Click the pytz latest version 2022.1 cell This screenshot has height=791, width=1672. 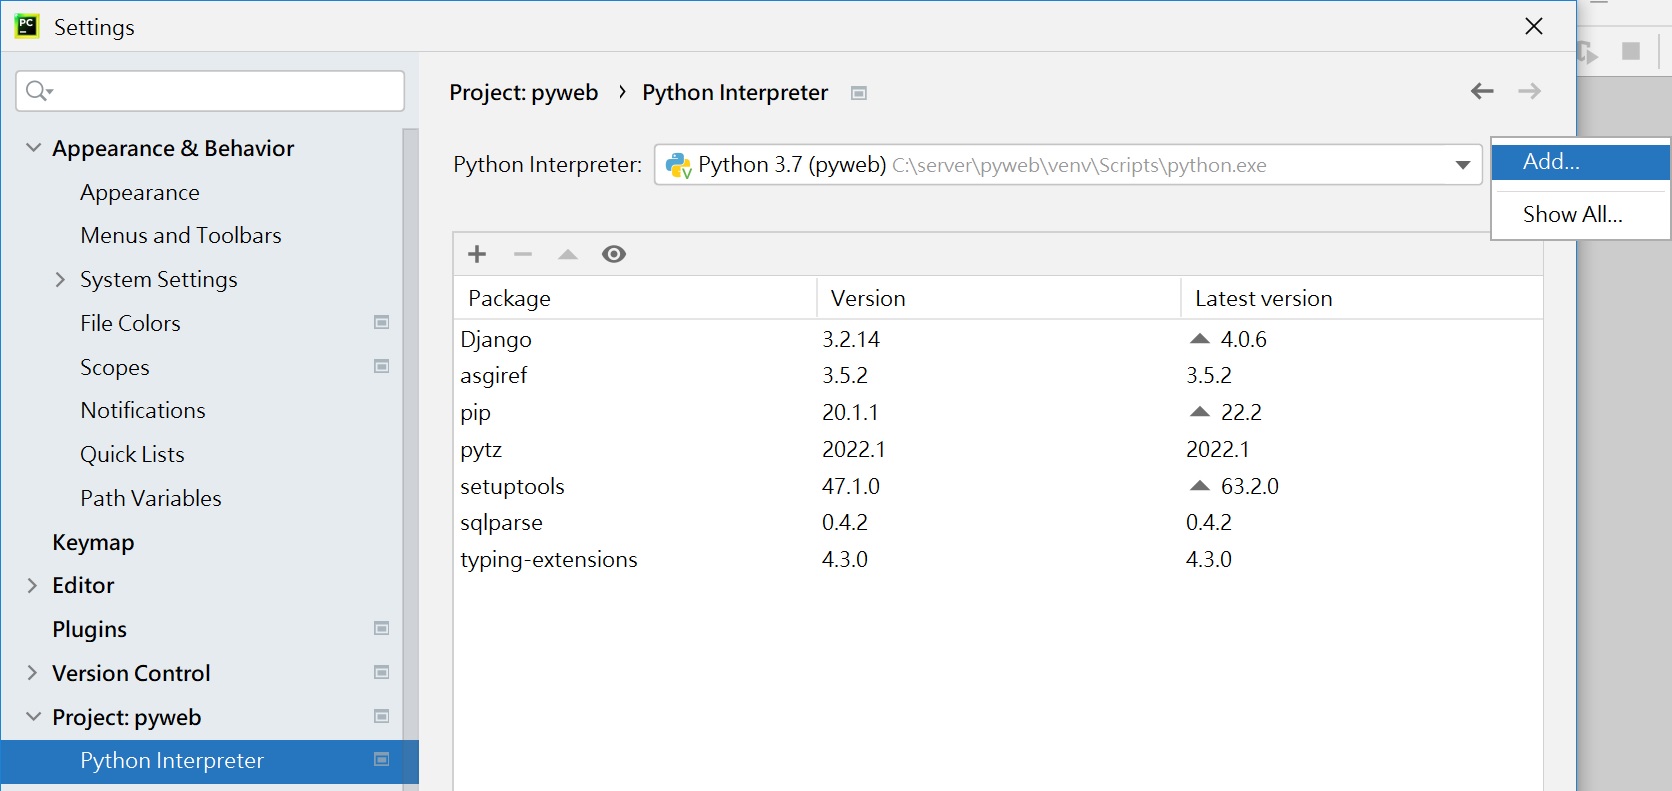pos(1217,449)
